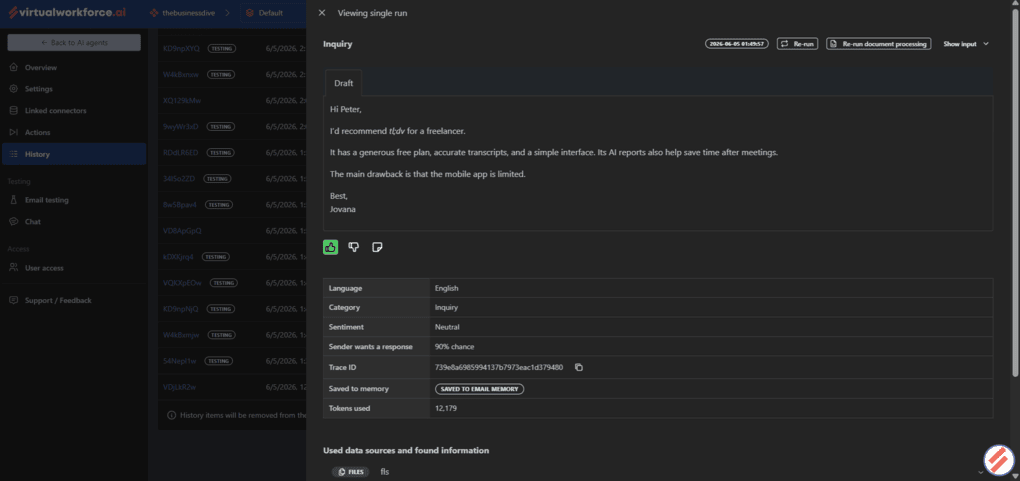Click the Tokens used value 12,179

tap(447, 408)
